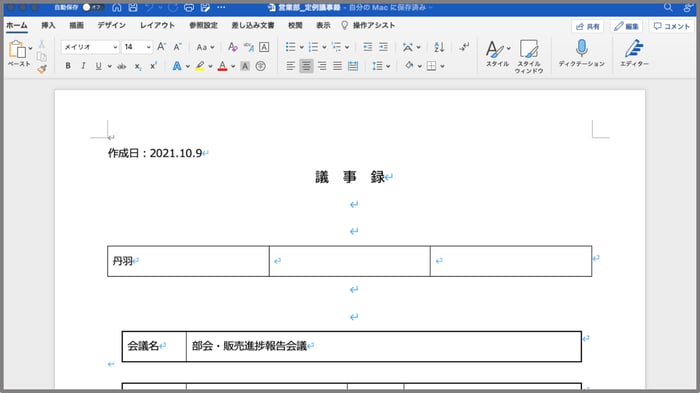Insert a bulleted list
700x393 pixels.
coord(291,47)
